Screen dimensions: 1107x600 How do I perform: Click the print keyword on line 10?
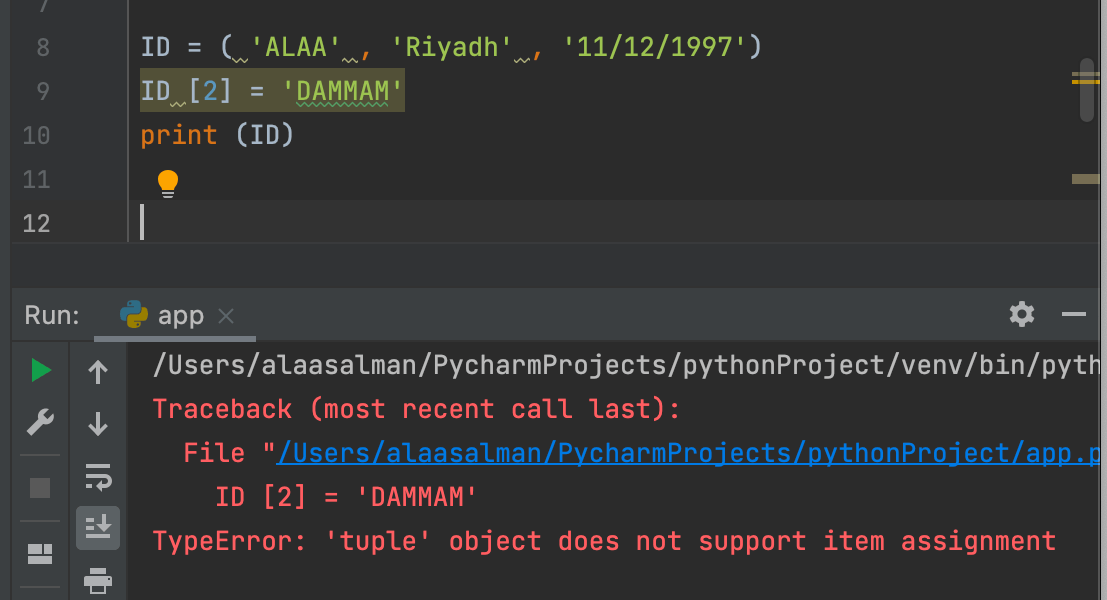click(x=179, y=135)
